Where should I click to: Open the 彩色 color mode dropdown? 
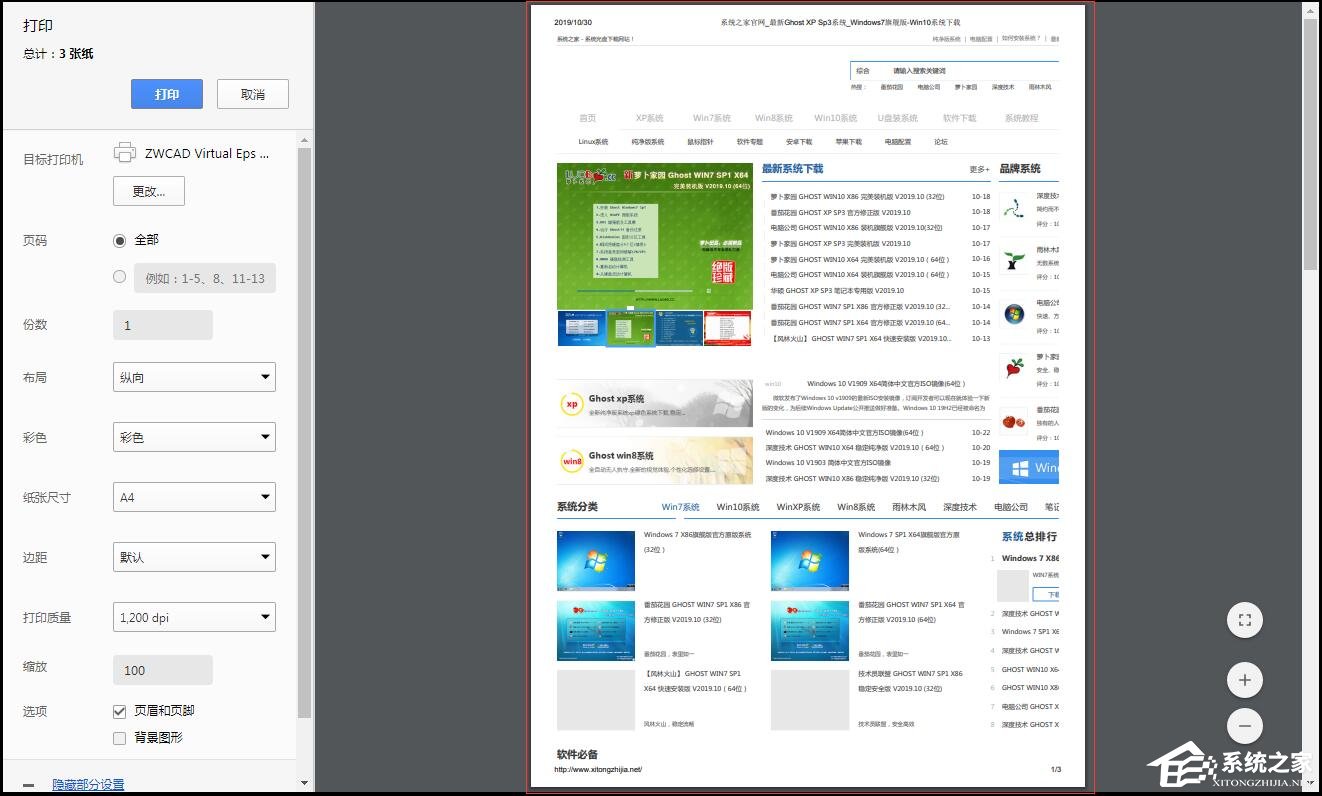[x=194, y=437]
